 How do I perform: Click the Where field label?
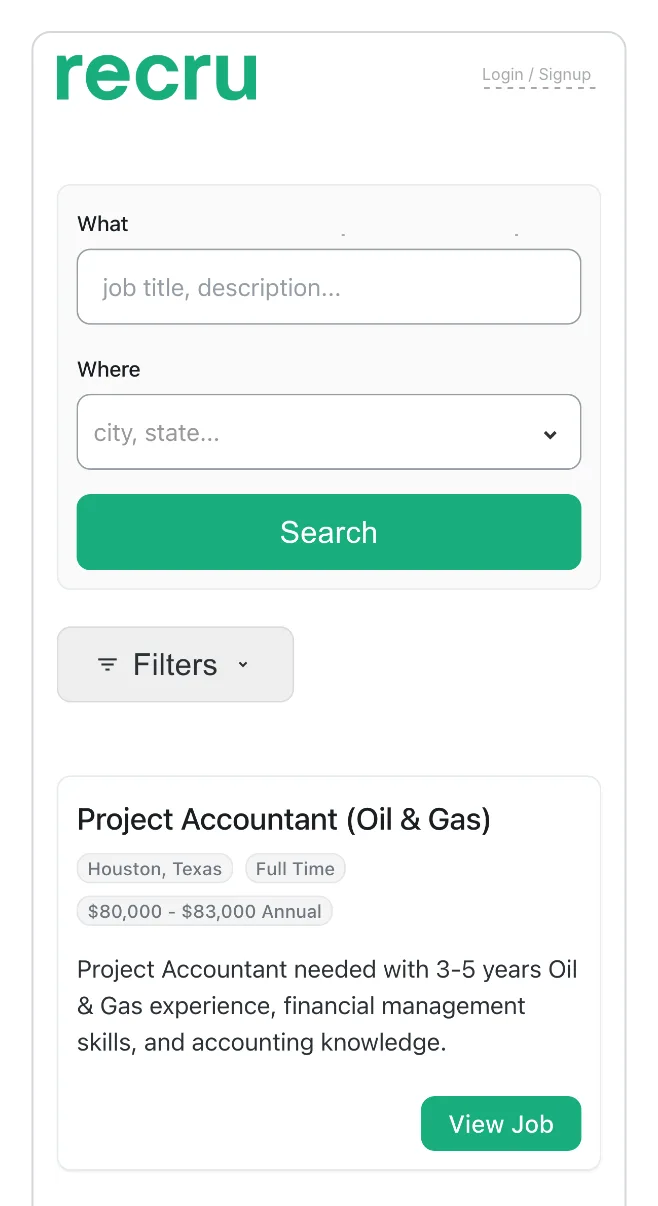click(x=108, y=369)
